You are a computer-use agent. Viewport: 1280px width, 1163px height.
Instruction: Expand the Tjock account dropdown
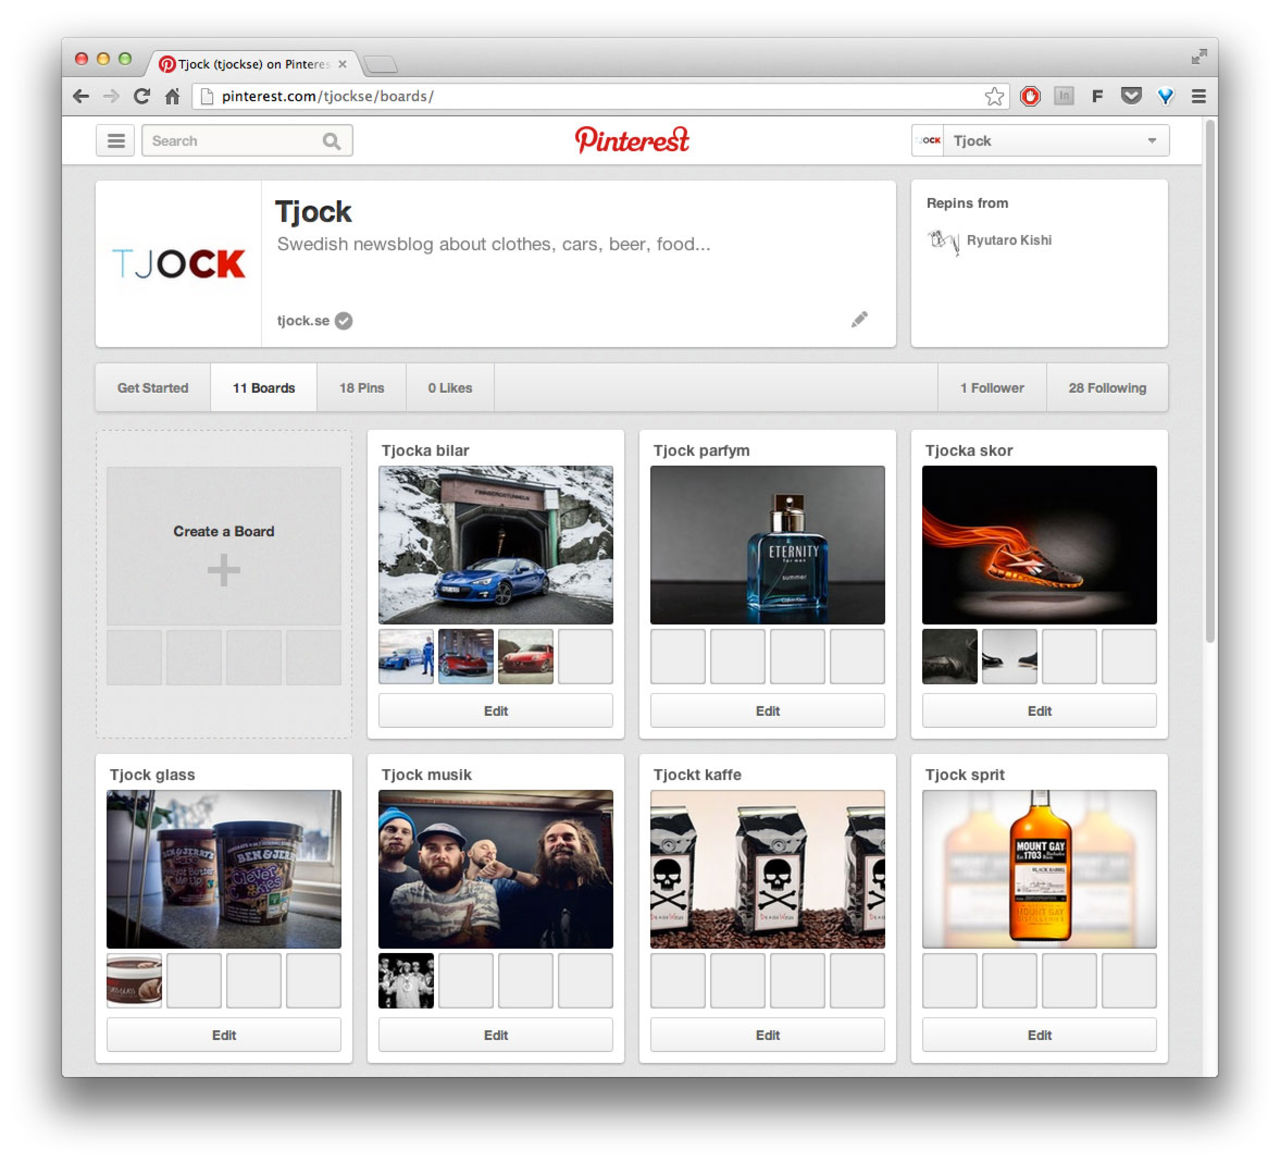click(1151, 141)
